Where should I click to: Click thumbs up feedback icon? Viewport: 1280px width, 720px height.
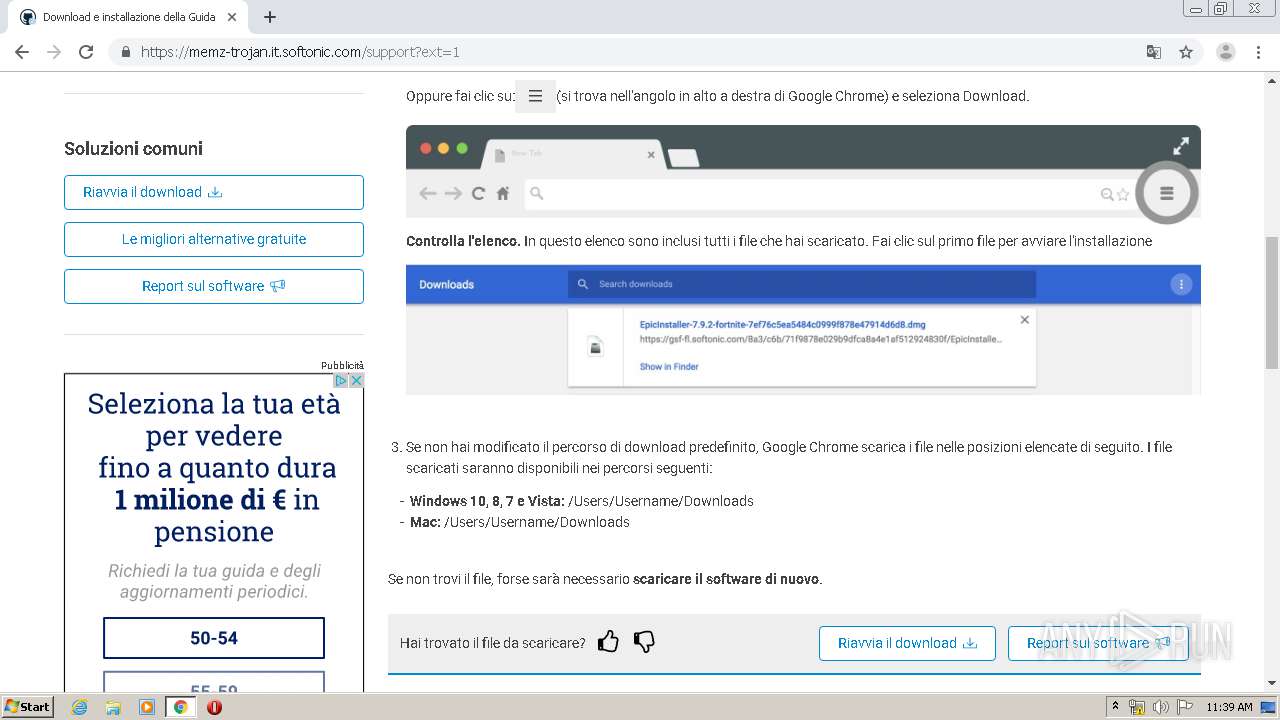click(x=608, y=642)
